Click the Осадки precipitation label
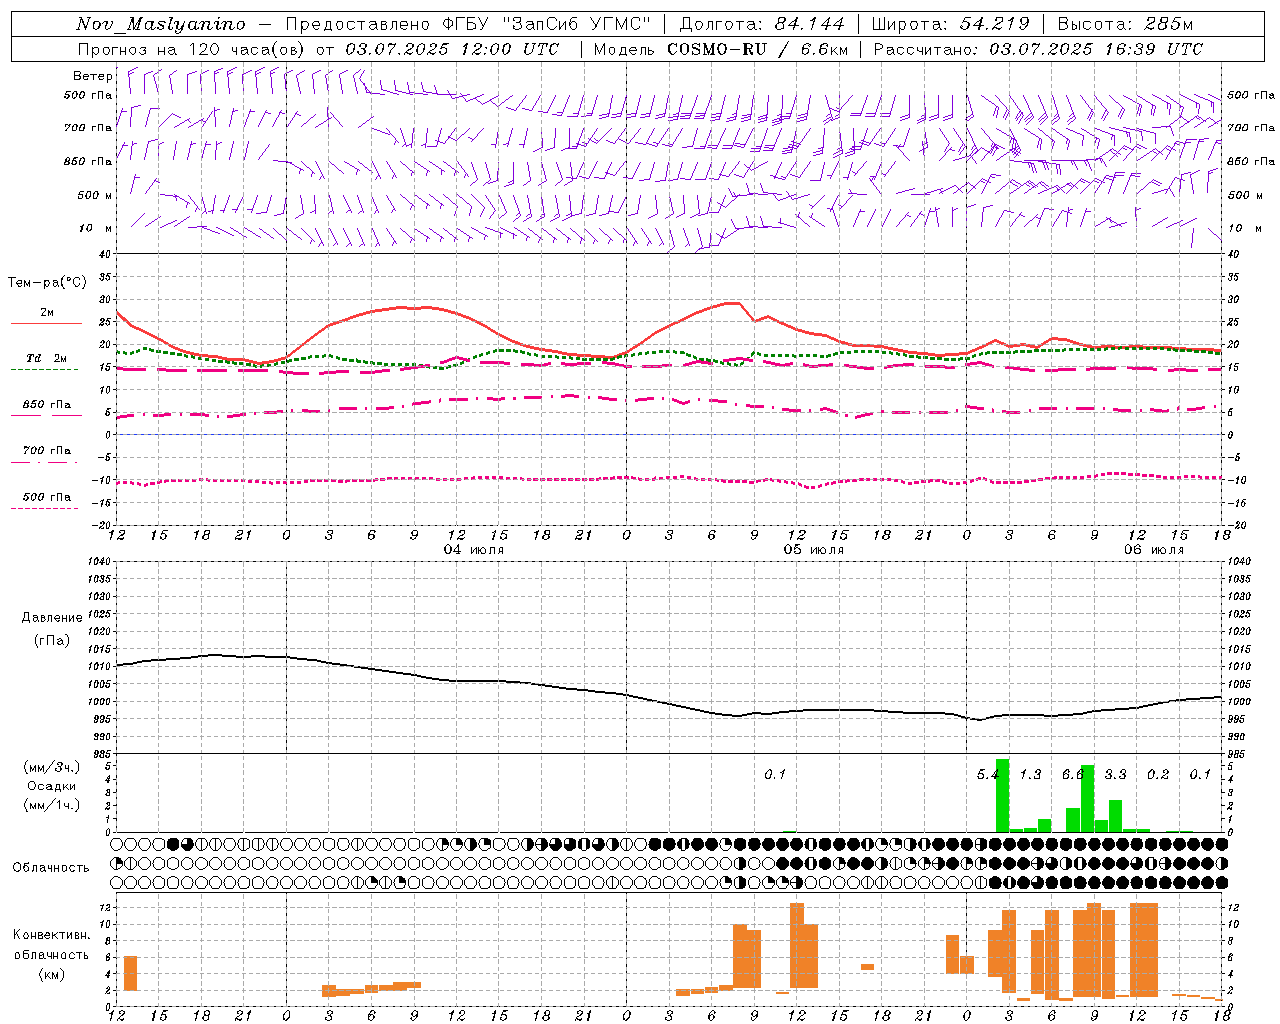 [52, 786]
